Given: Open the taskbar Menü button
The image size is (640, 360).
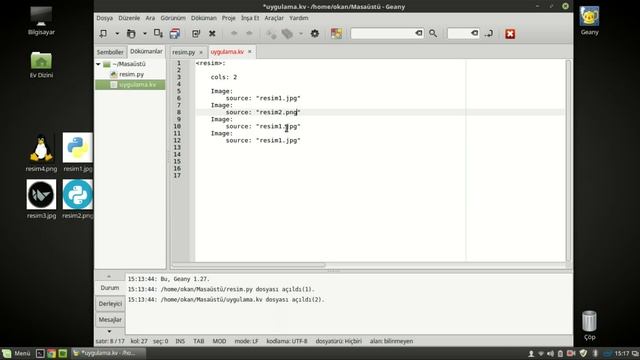Looking at the screenshot, I should pos(16,353).
